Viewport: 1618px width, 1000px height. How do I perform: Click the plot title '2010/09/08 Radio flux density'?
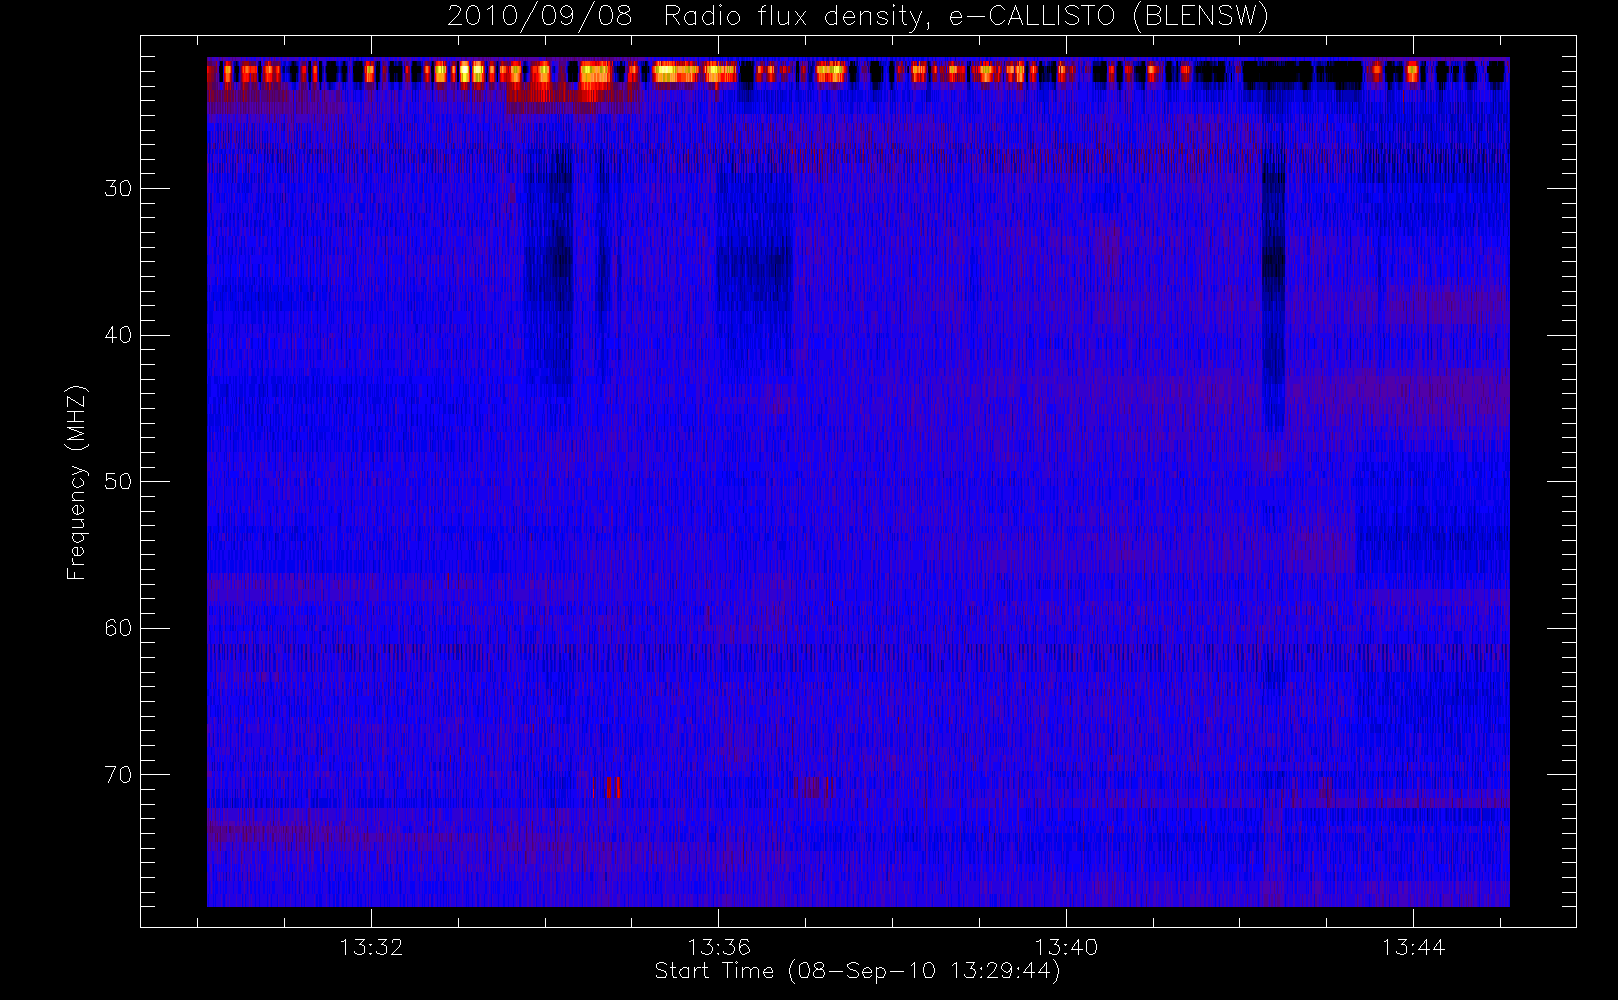pyautogui.click(x=857, y=17)
